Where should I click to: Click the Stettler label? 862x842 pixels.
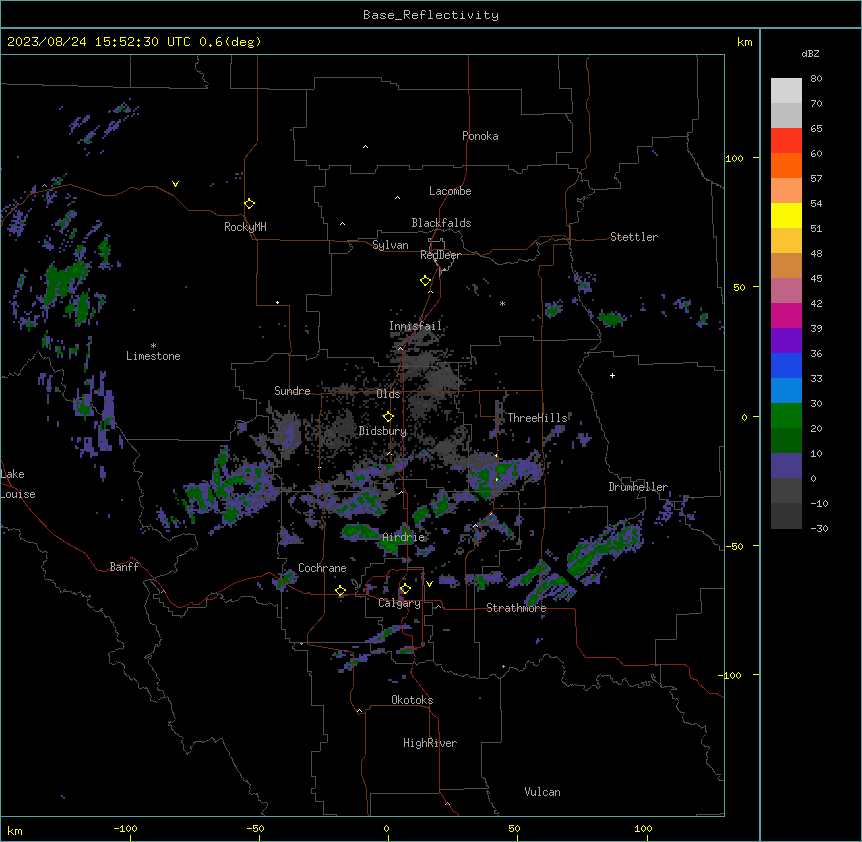click(x=634, y=237)
